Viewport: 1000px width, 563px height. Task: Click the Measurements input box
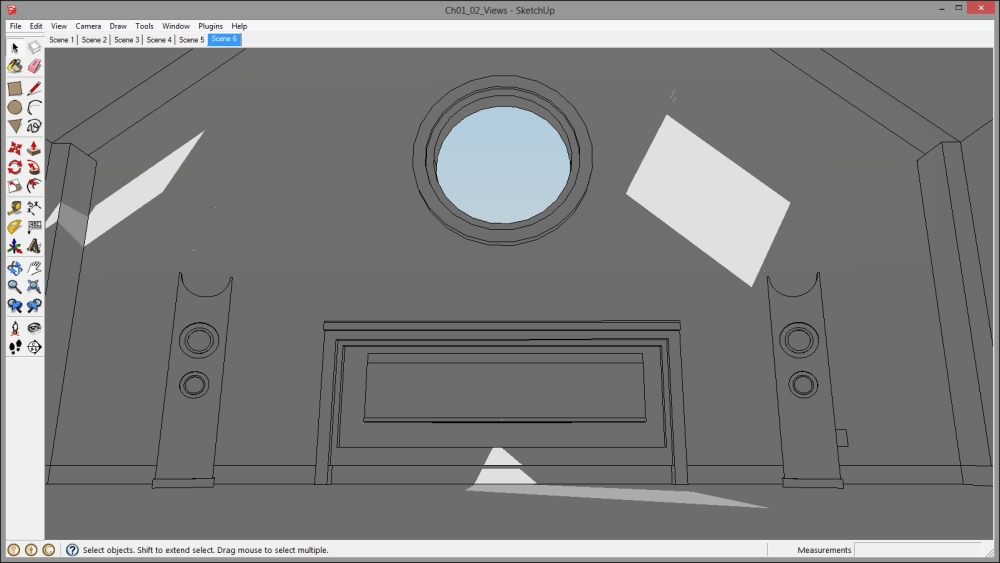pos(917,550)
